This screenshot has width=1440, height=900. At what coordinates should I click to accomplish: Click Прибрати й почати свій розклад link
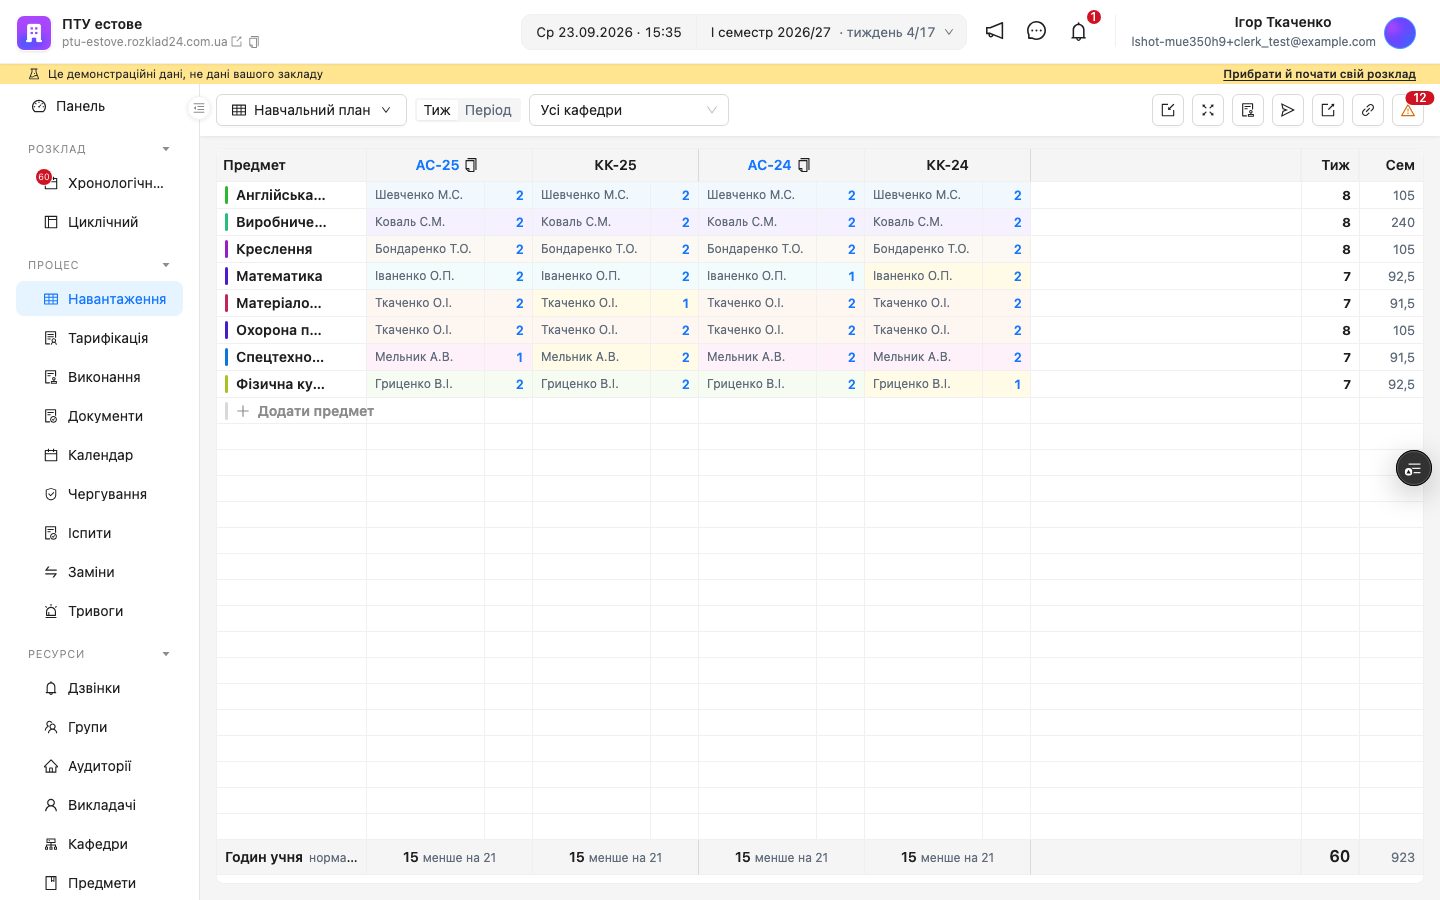[x=1319, y=74]
